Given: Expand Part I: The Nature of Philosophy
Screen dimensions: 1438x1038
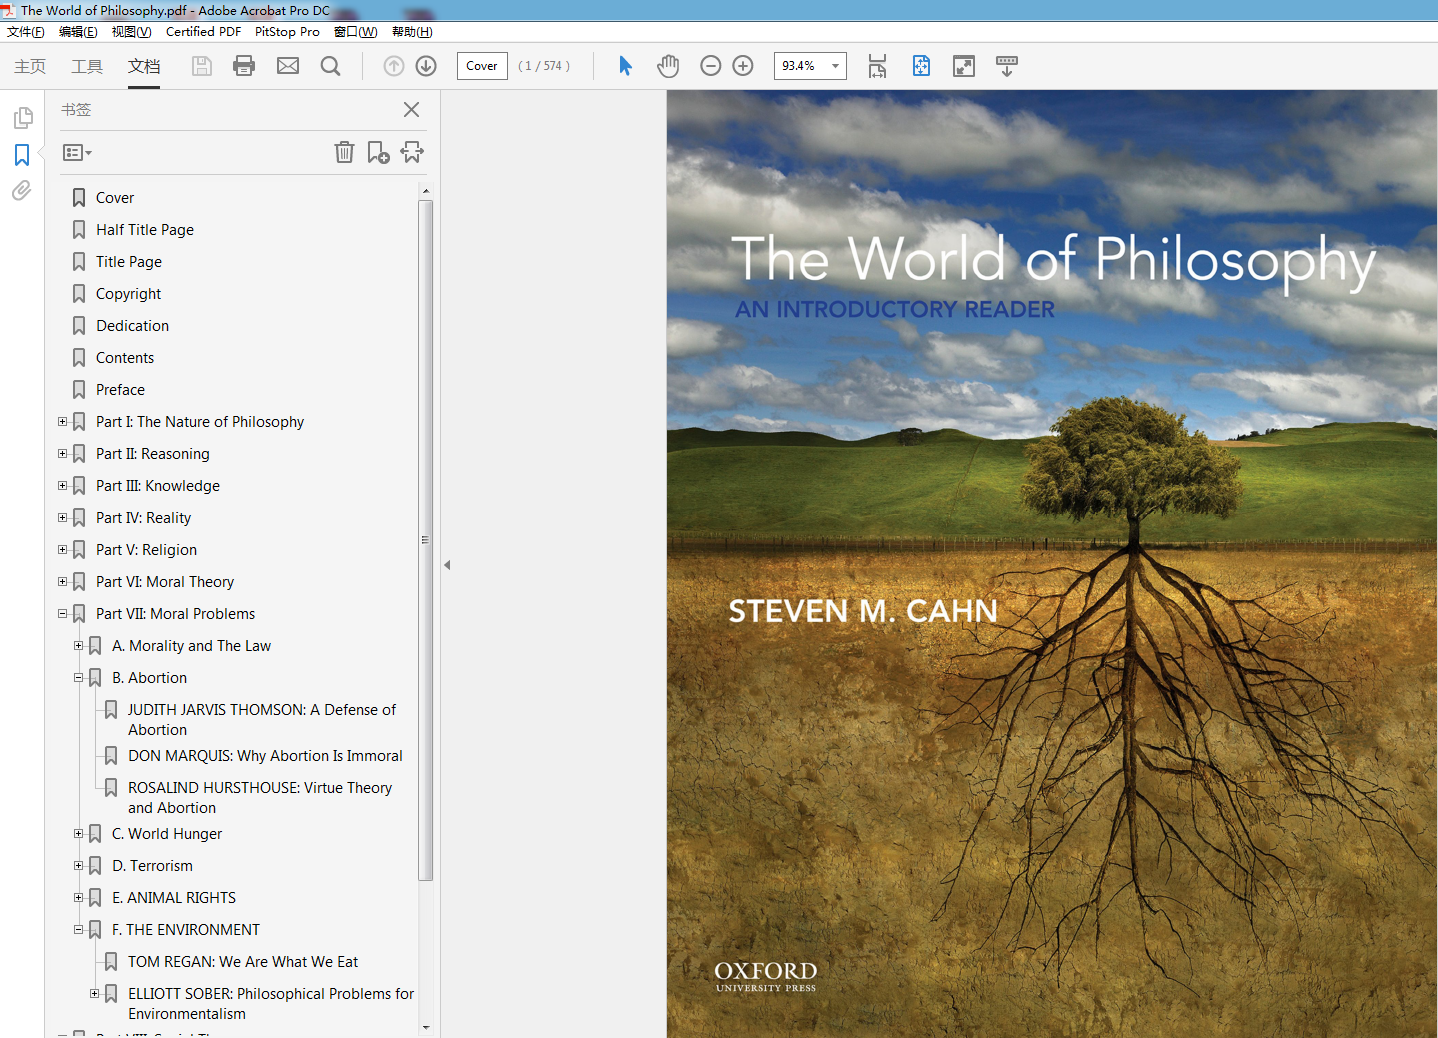Looking at the screenshot, I should (x=62, y=422).
